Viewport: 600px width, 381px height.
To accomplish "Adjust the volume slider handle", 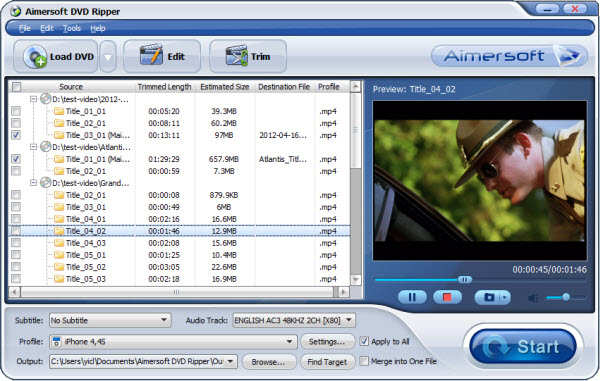I will pyautogui.click(x=566, y=297).
